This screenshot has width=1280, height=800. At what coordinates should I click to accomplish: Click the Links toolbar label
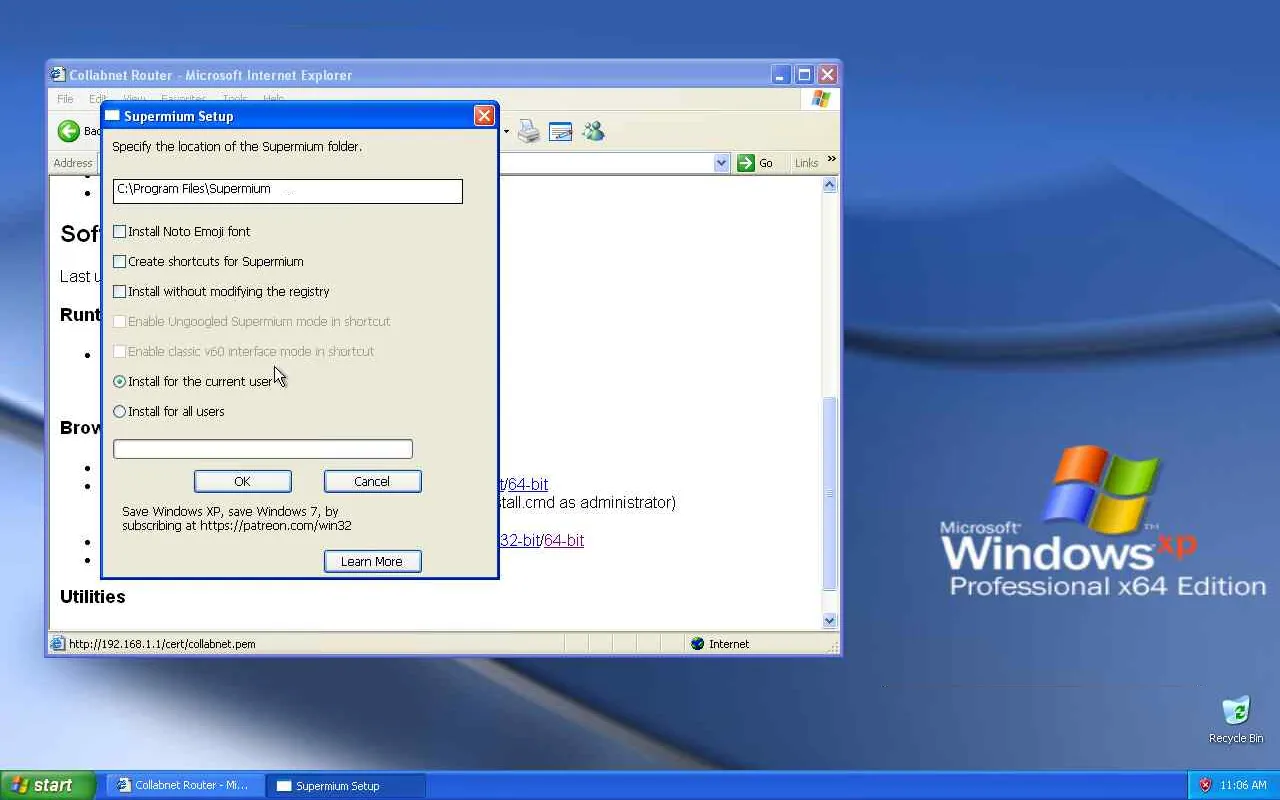pyautogui.click(x=806, y=163)
